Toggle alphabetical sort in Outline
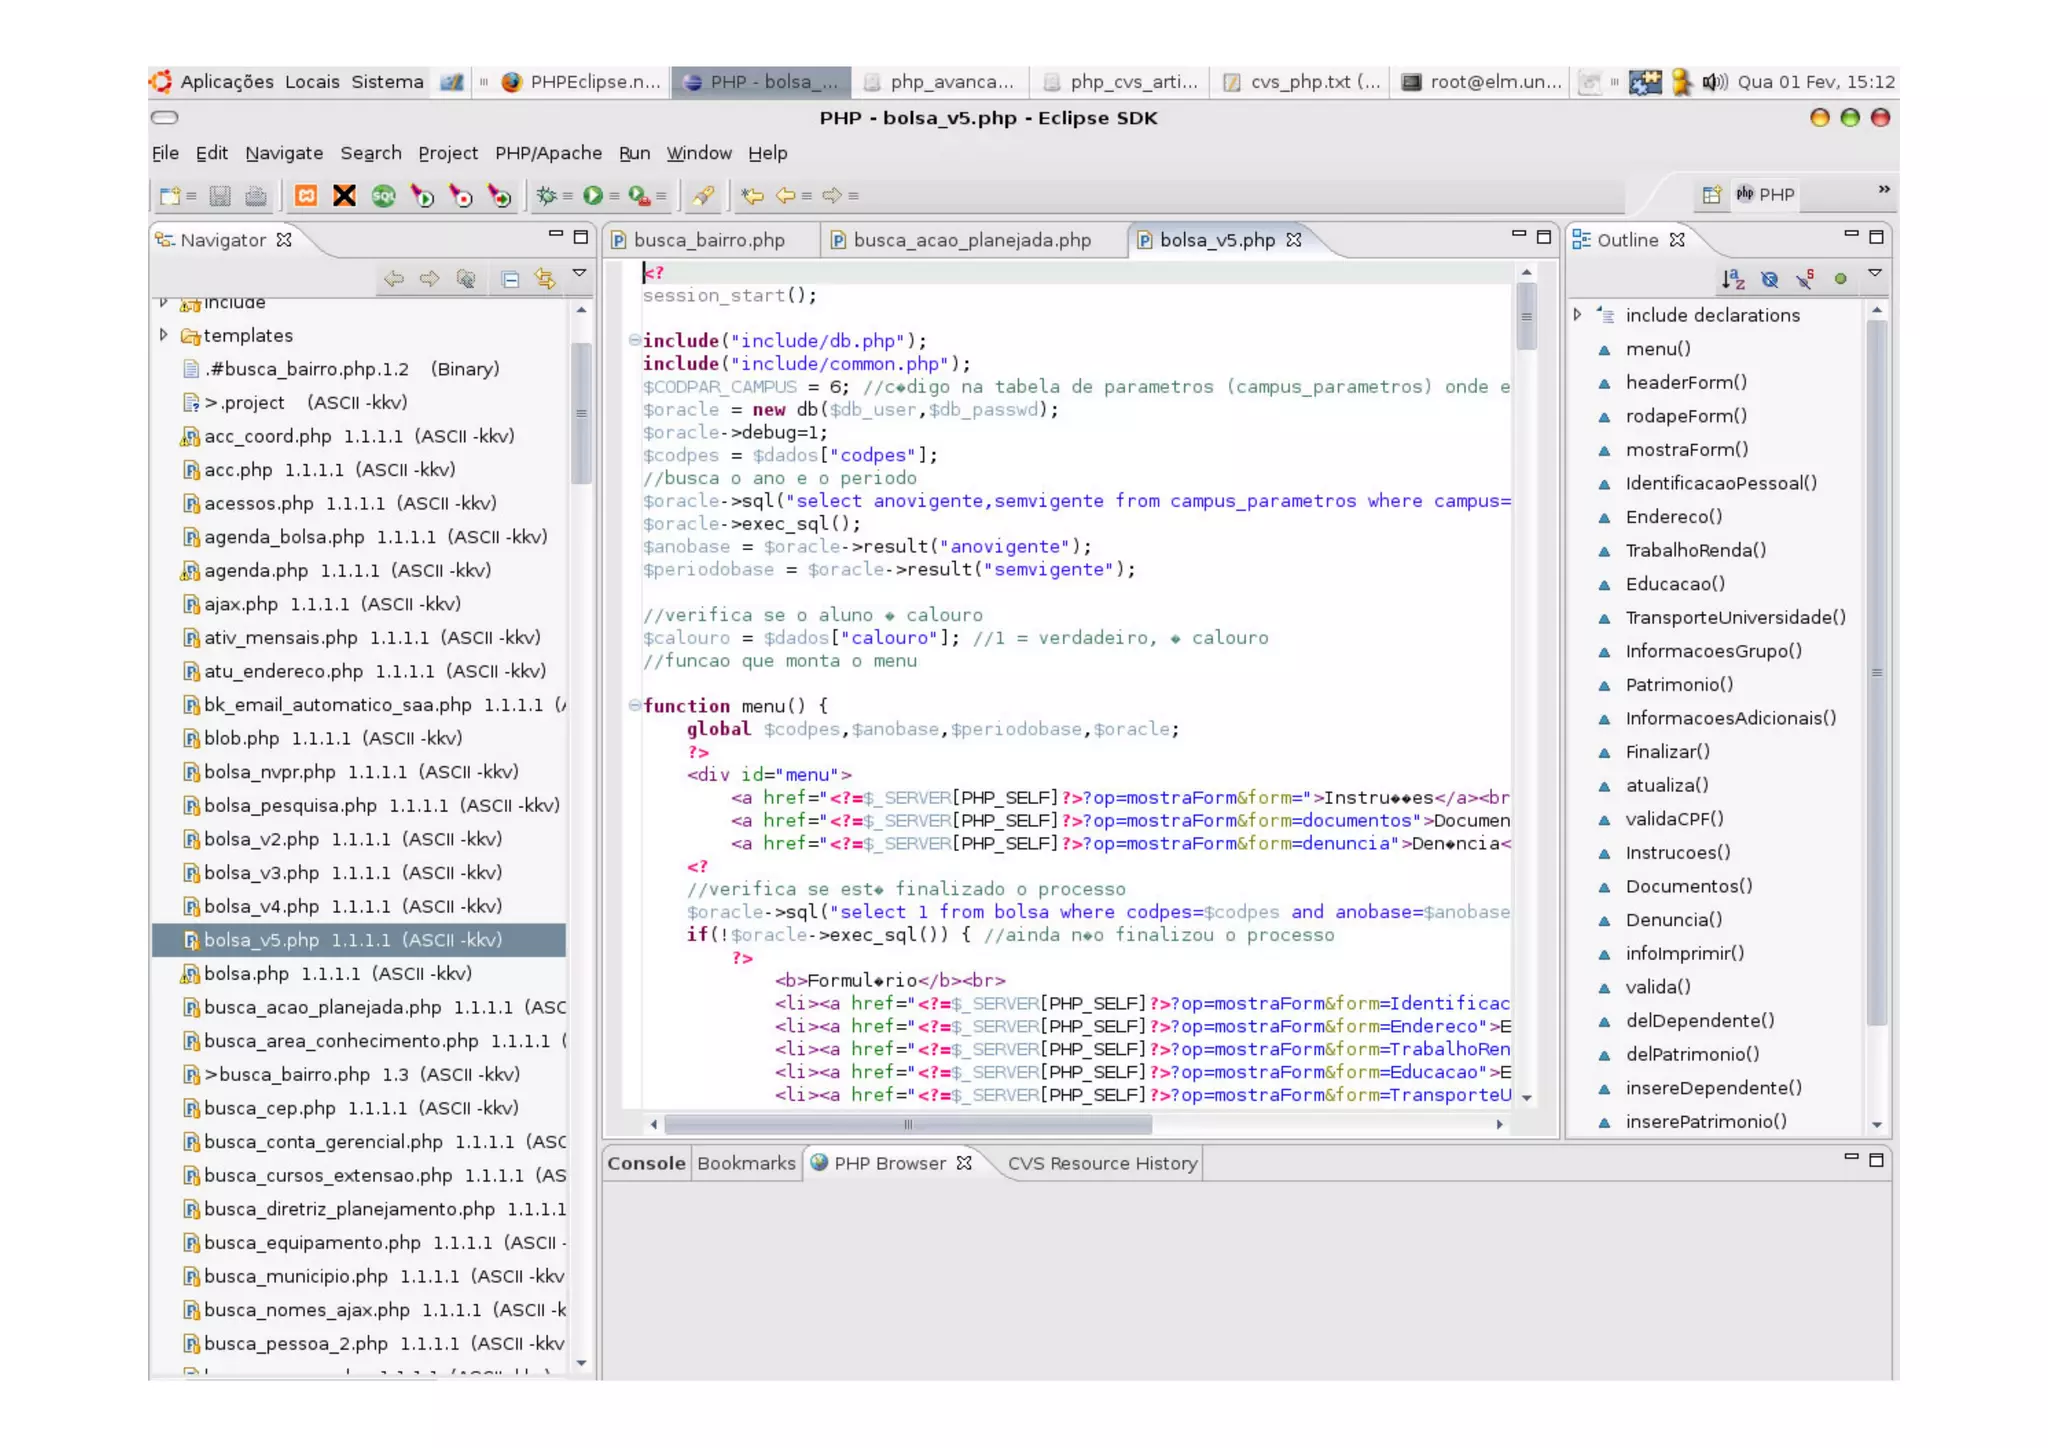This screenshot has width=2048, height=1448. pos(1733,279)
